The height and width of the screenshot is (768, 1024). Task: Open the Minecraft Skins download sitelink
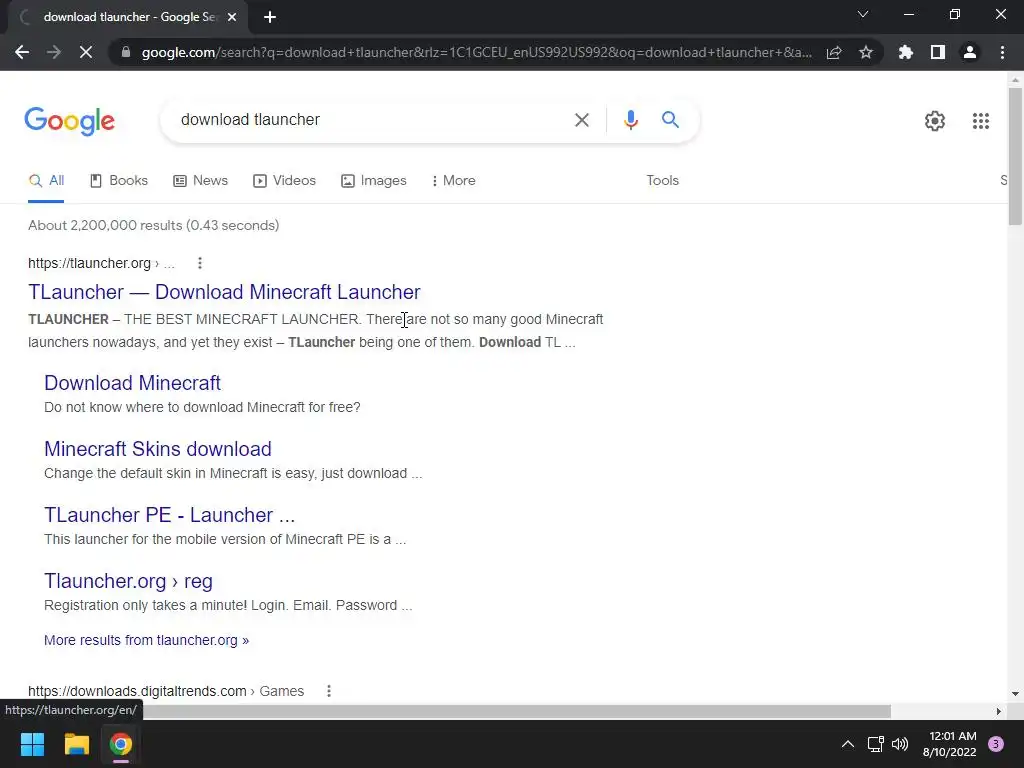tap(158, 449)
